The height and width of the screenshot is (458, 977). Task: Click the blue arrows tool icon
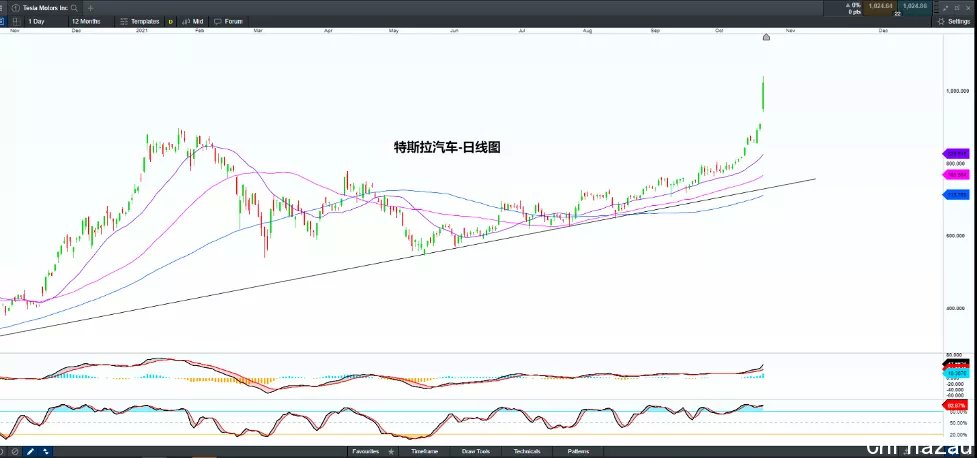click(45, 451)
